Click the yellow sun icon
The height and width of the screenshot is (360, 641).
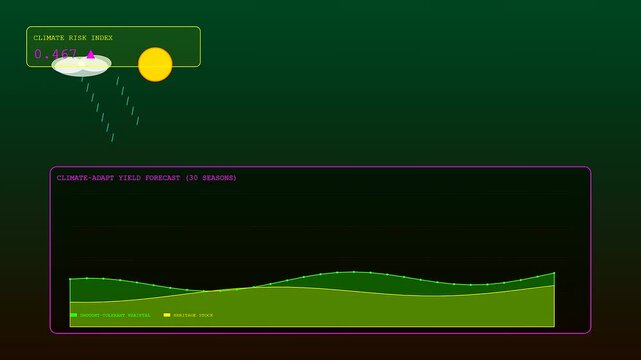(x=155, y=65)
